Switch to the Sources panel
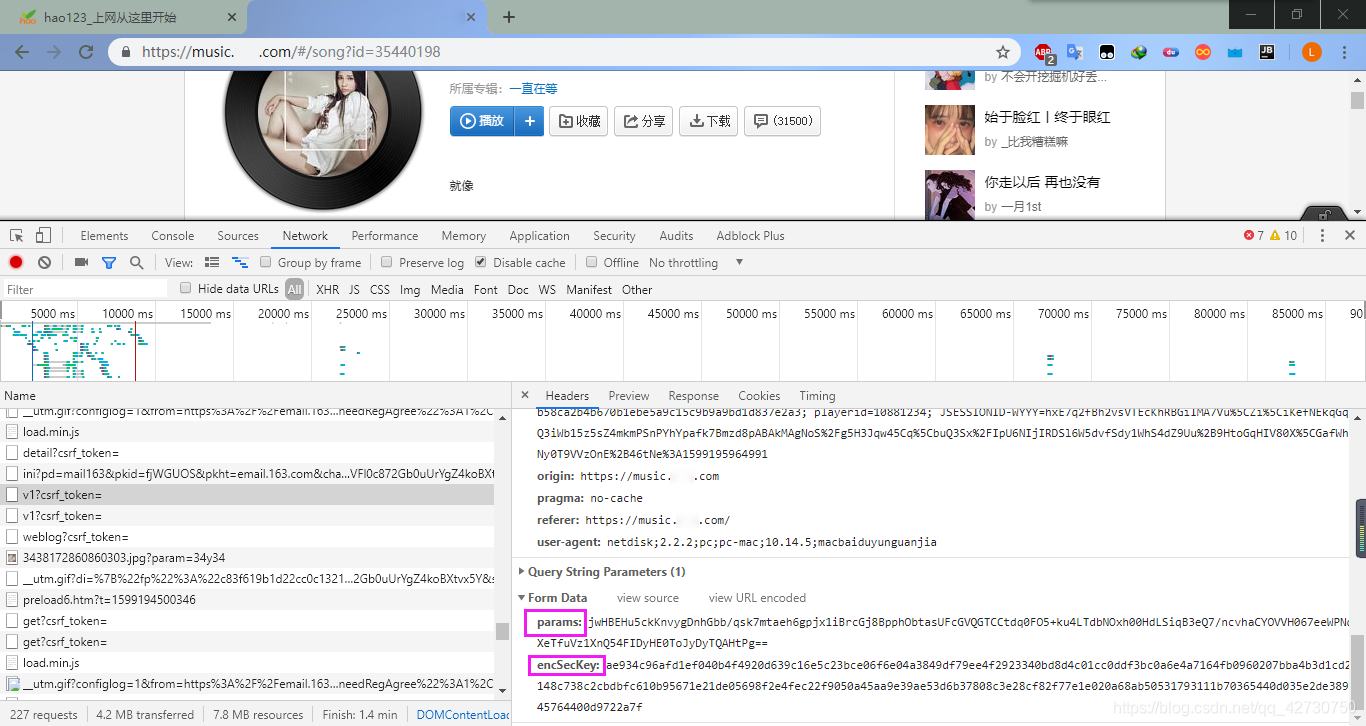Screen dimensions: 1366x726 (238, 236)
